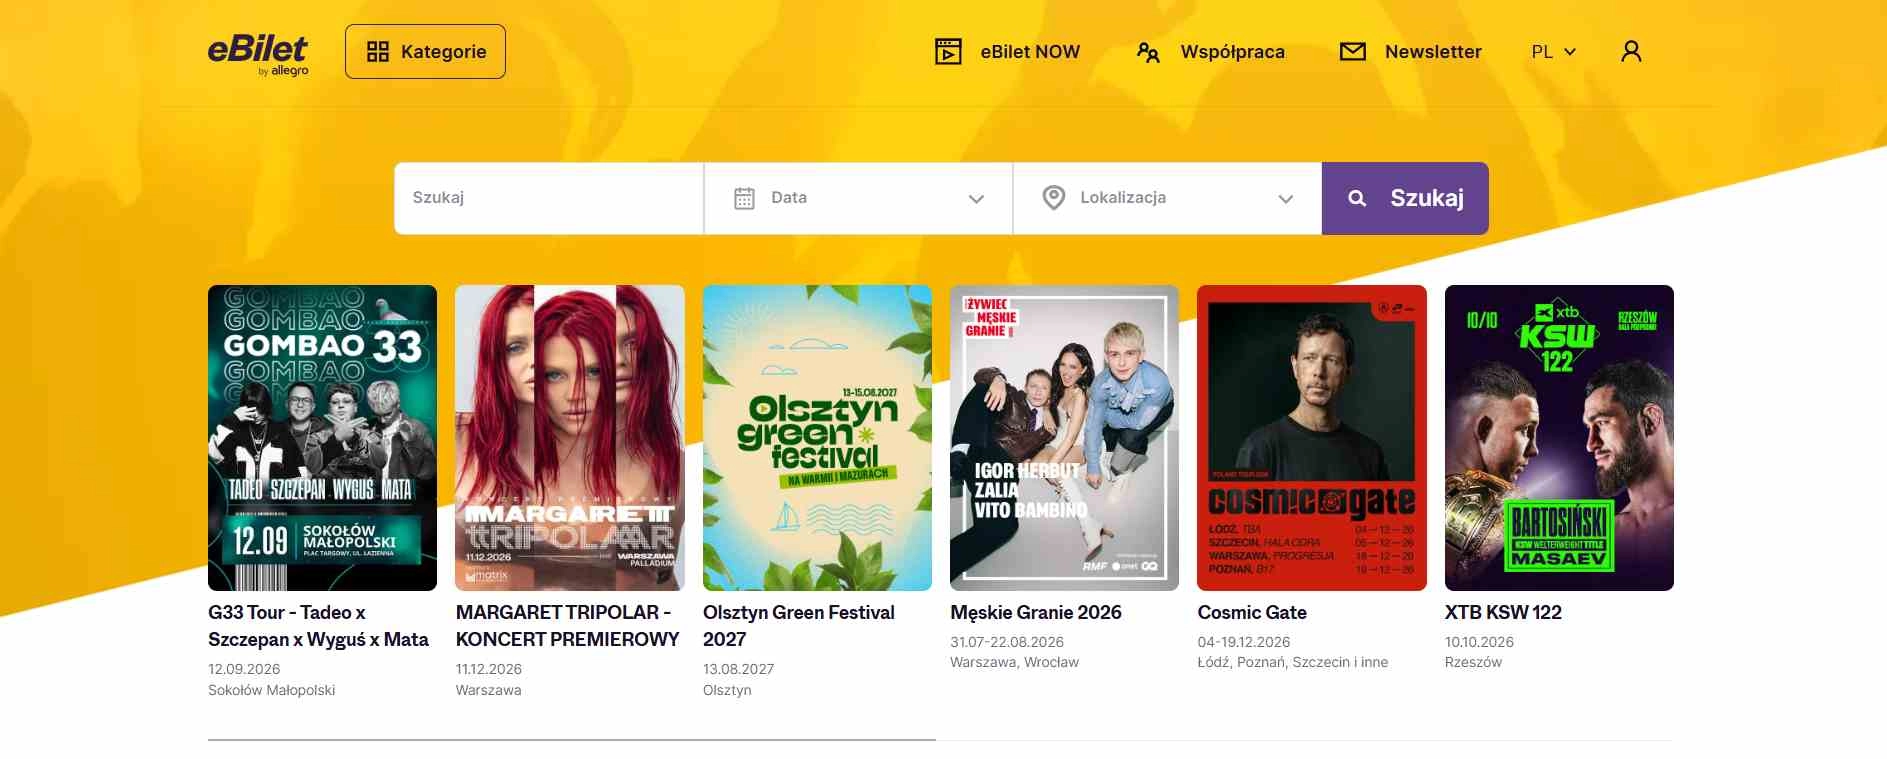
Task: Click the Współpraca people icon
Action: (x=1148, y=52)
